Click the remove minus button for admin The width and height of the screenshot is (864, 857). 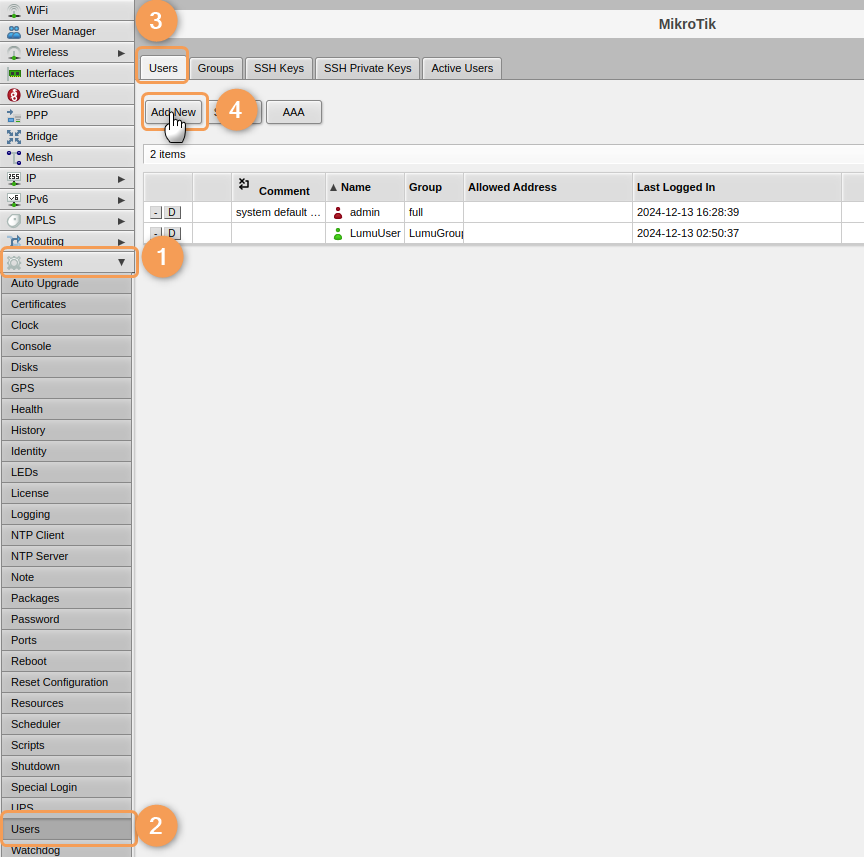coord(156,212)
